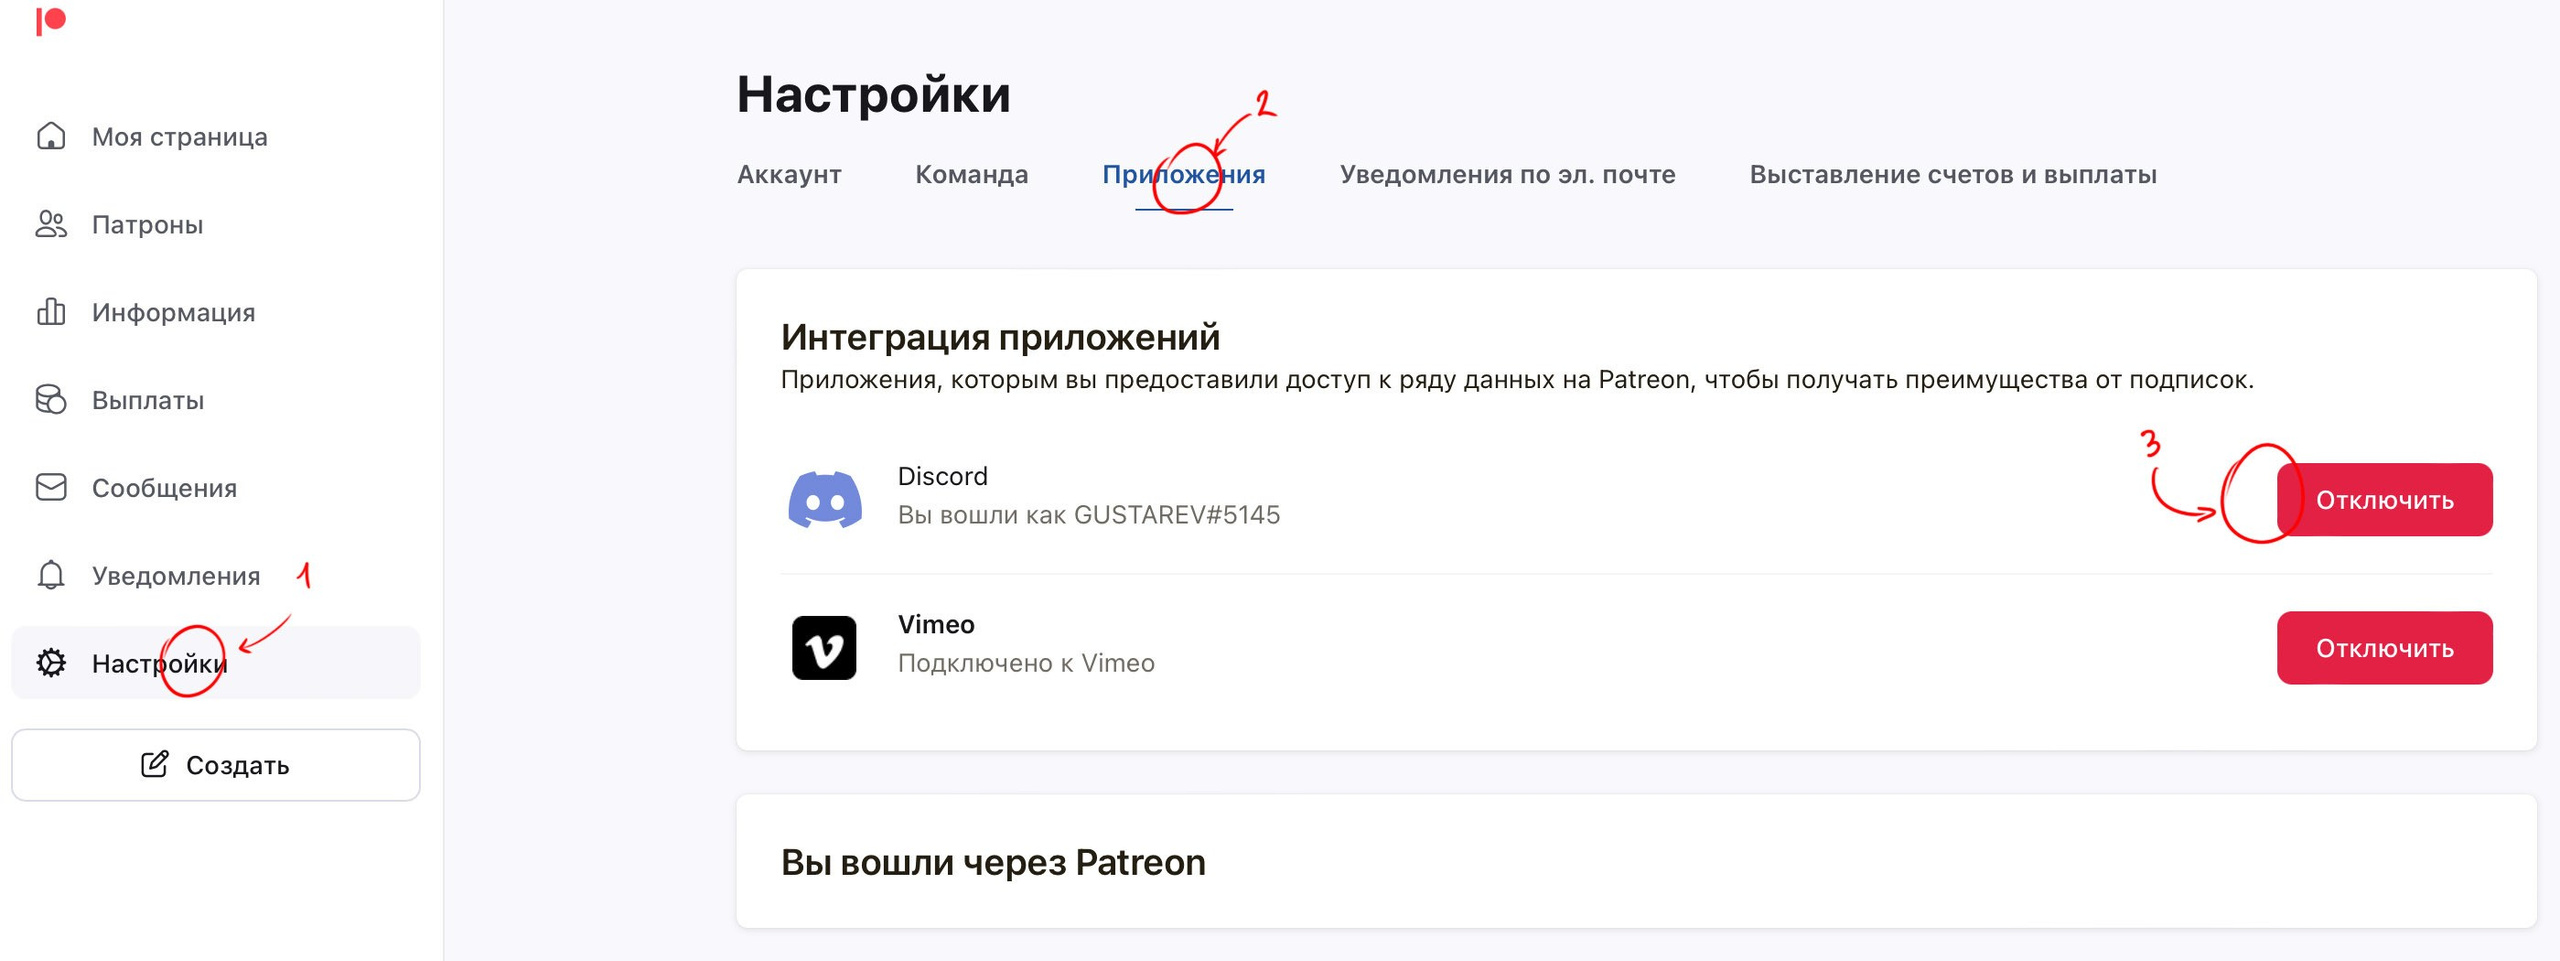Switch to the Аккаунт tab
Viewport: 2560px width, 961px height.
789,175
